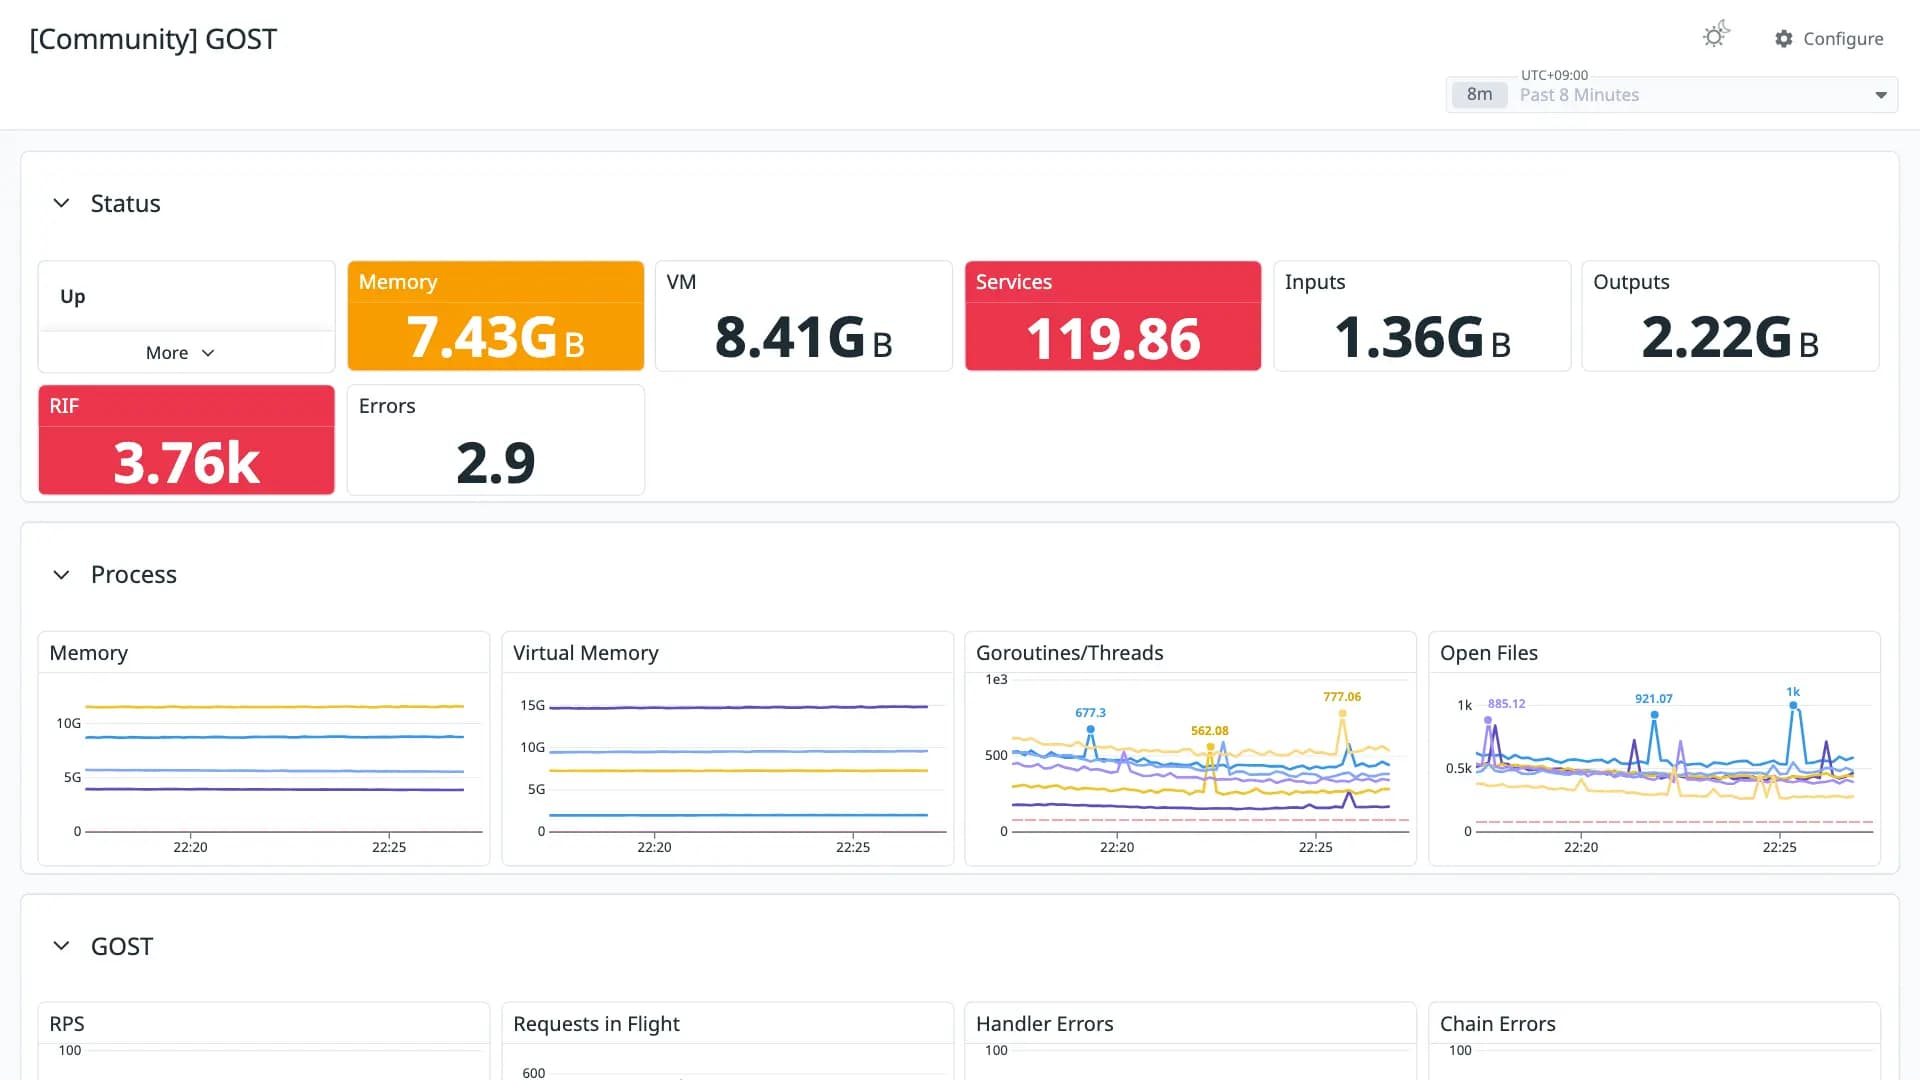Click the Chain Errors chart title

(x=1498, y=1024)
